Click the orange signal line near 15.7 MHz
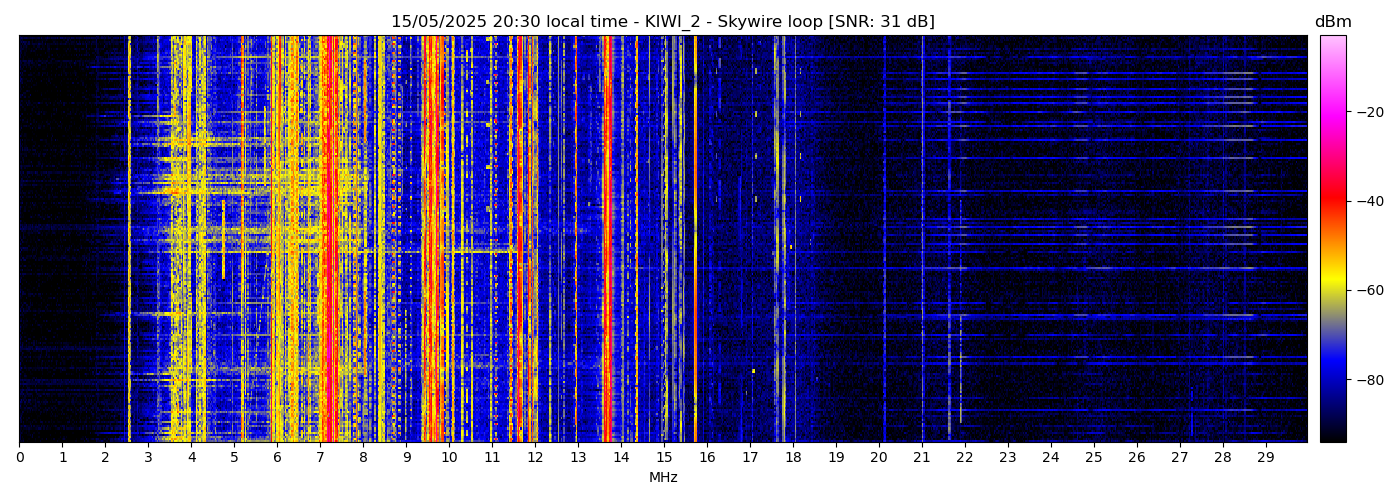 (695, 240)
